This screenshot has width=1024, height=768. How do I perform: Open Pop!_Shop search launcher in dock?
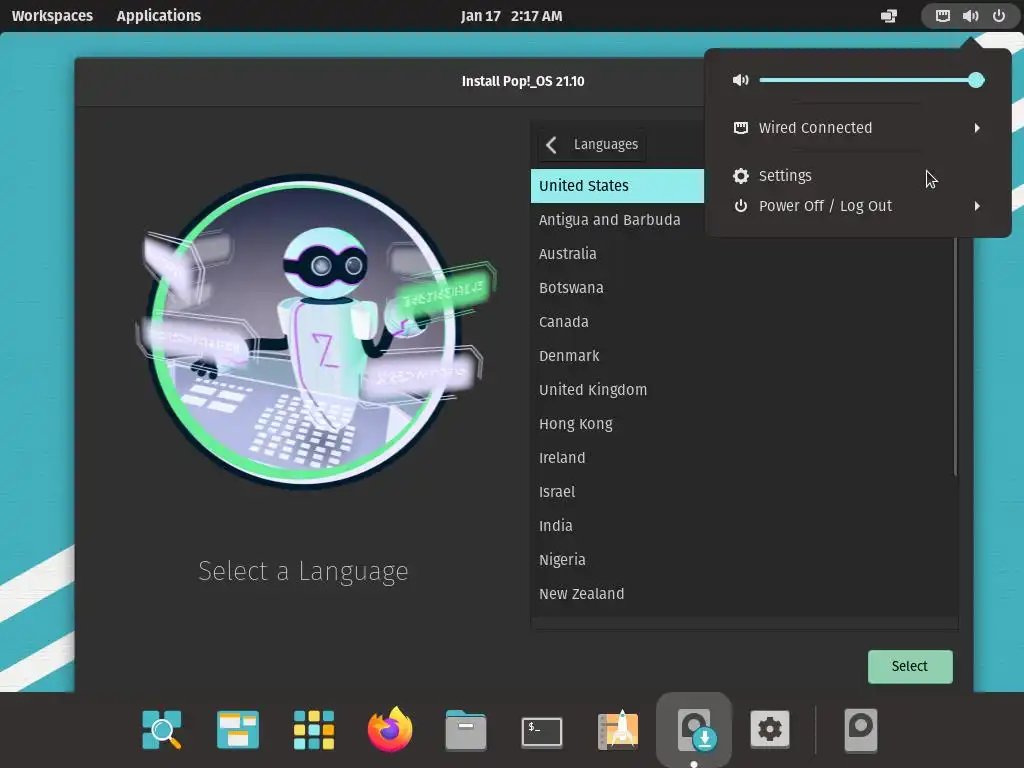161,729
